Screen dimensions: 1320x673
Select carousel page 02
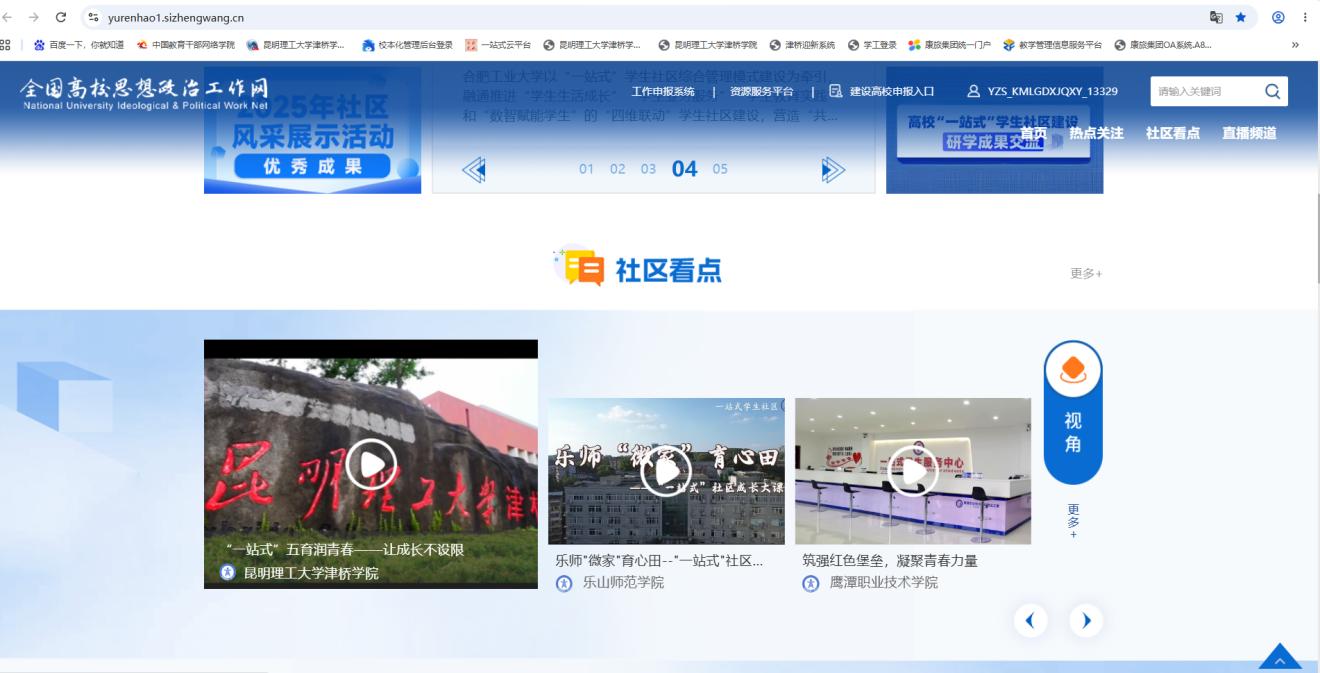point(618,169)
